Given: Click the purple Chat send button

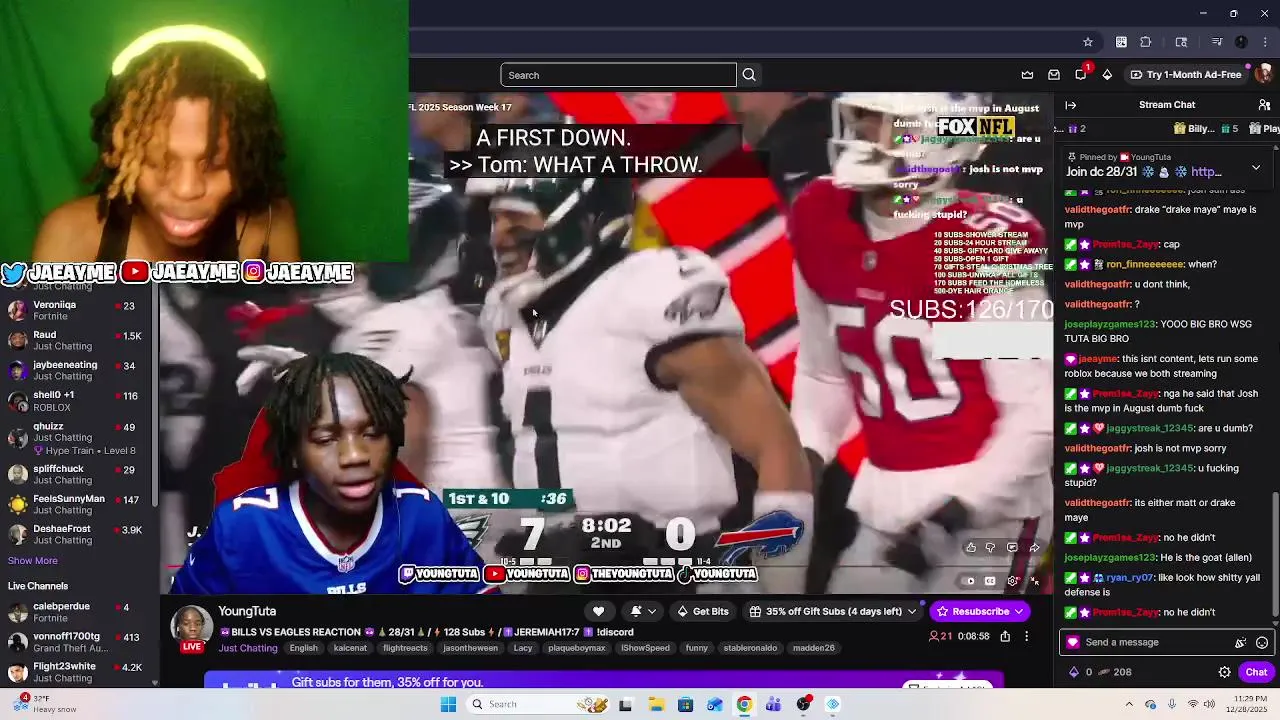Looking at the screenshot, I should tap(1256, 672).
